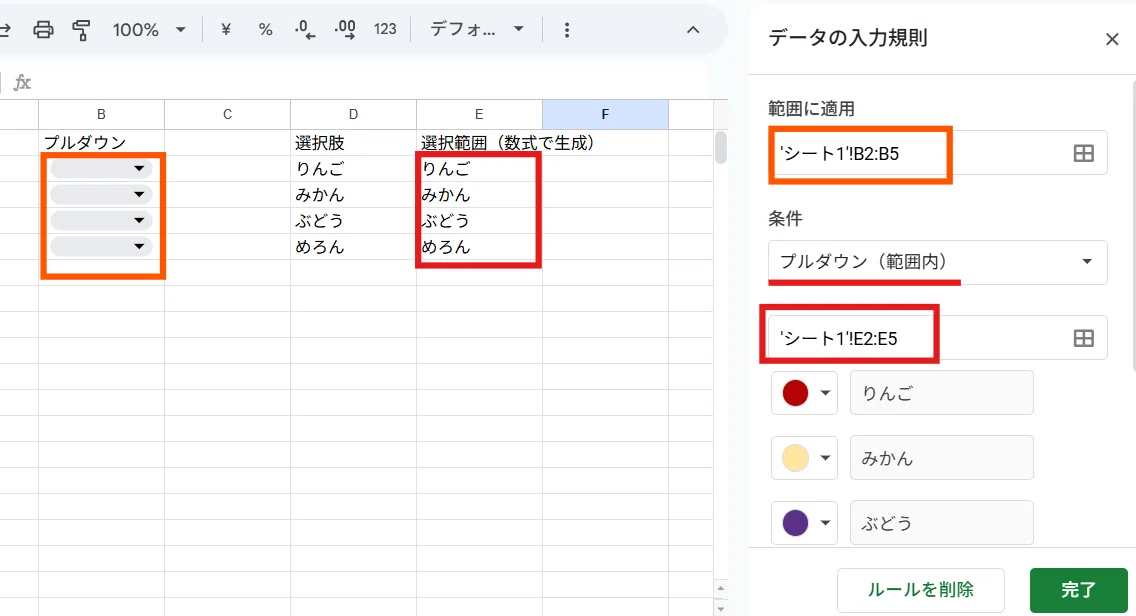Click the redo arrow icon
Screen dimensions: 1136x616
coord(4,30)
